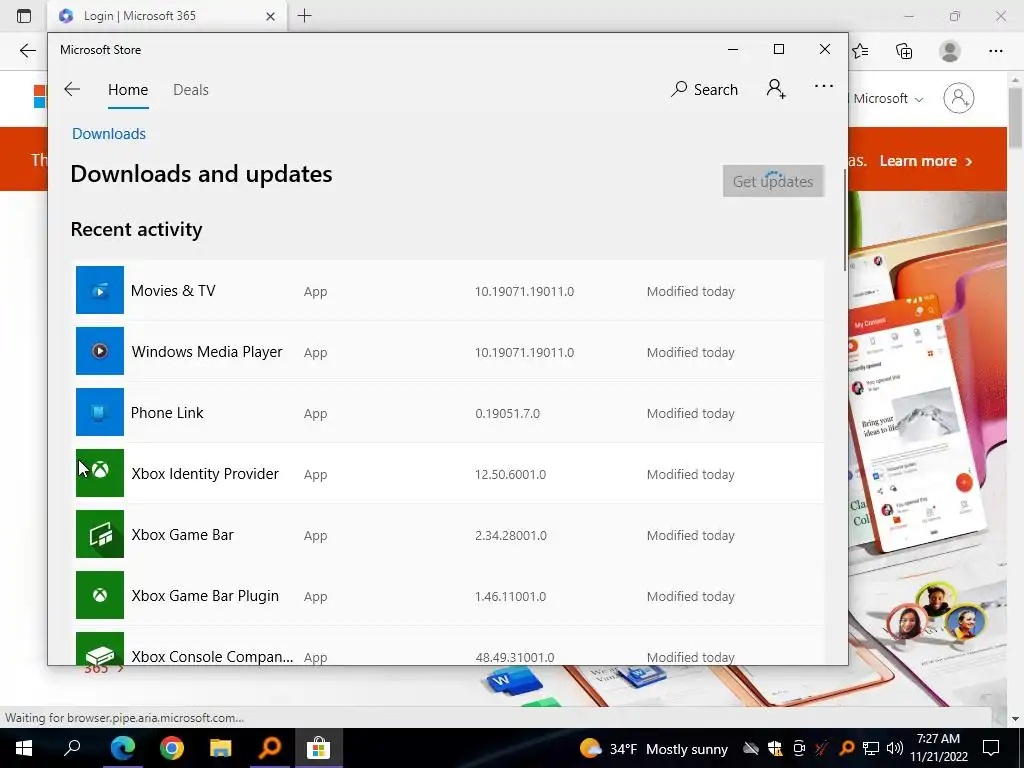Open the Downloads breadcrumb link
The width and height of the screenshot is (1024, 768).
pos(108,133)
